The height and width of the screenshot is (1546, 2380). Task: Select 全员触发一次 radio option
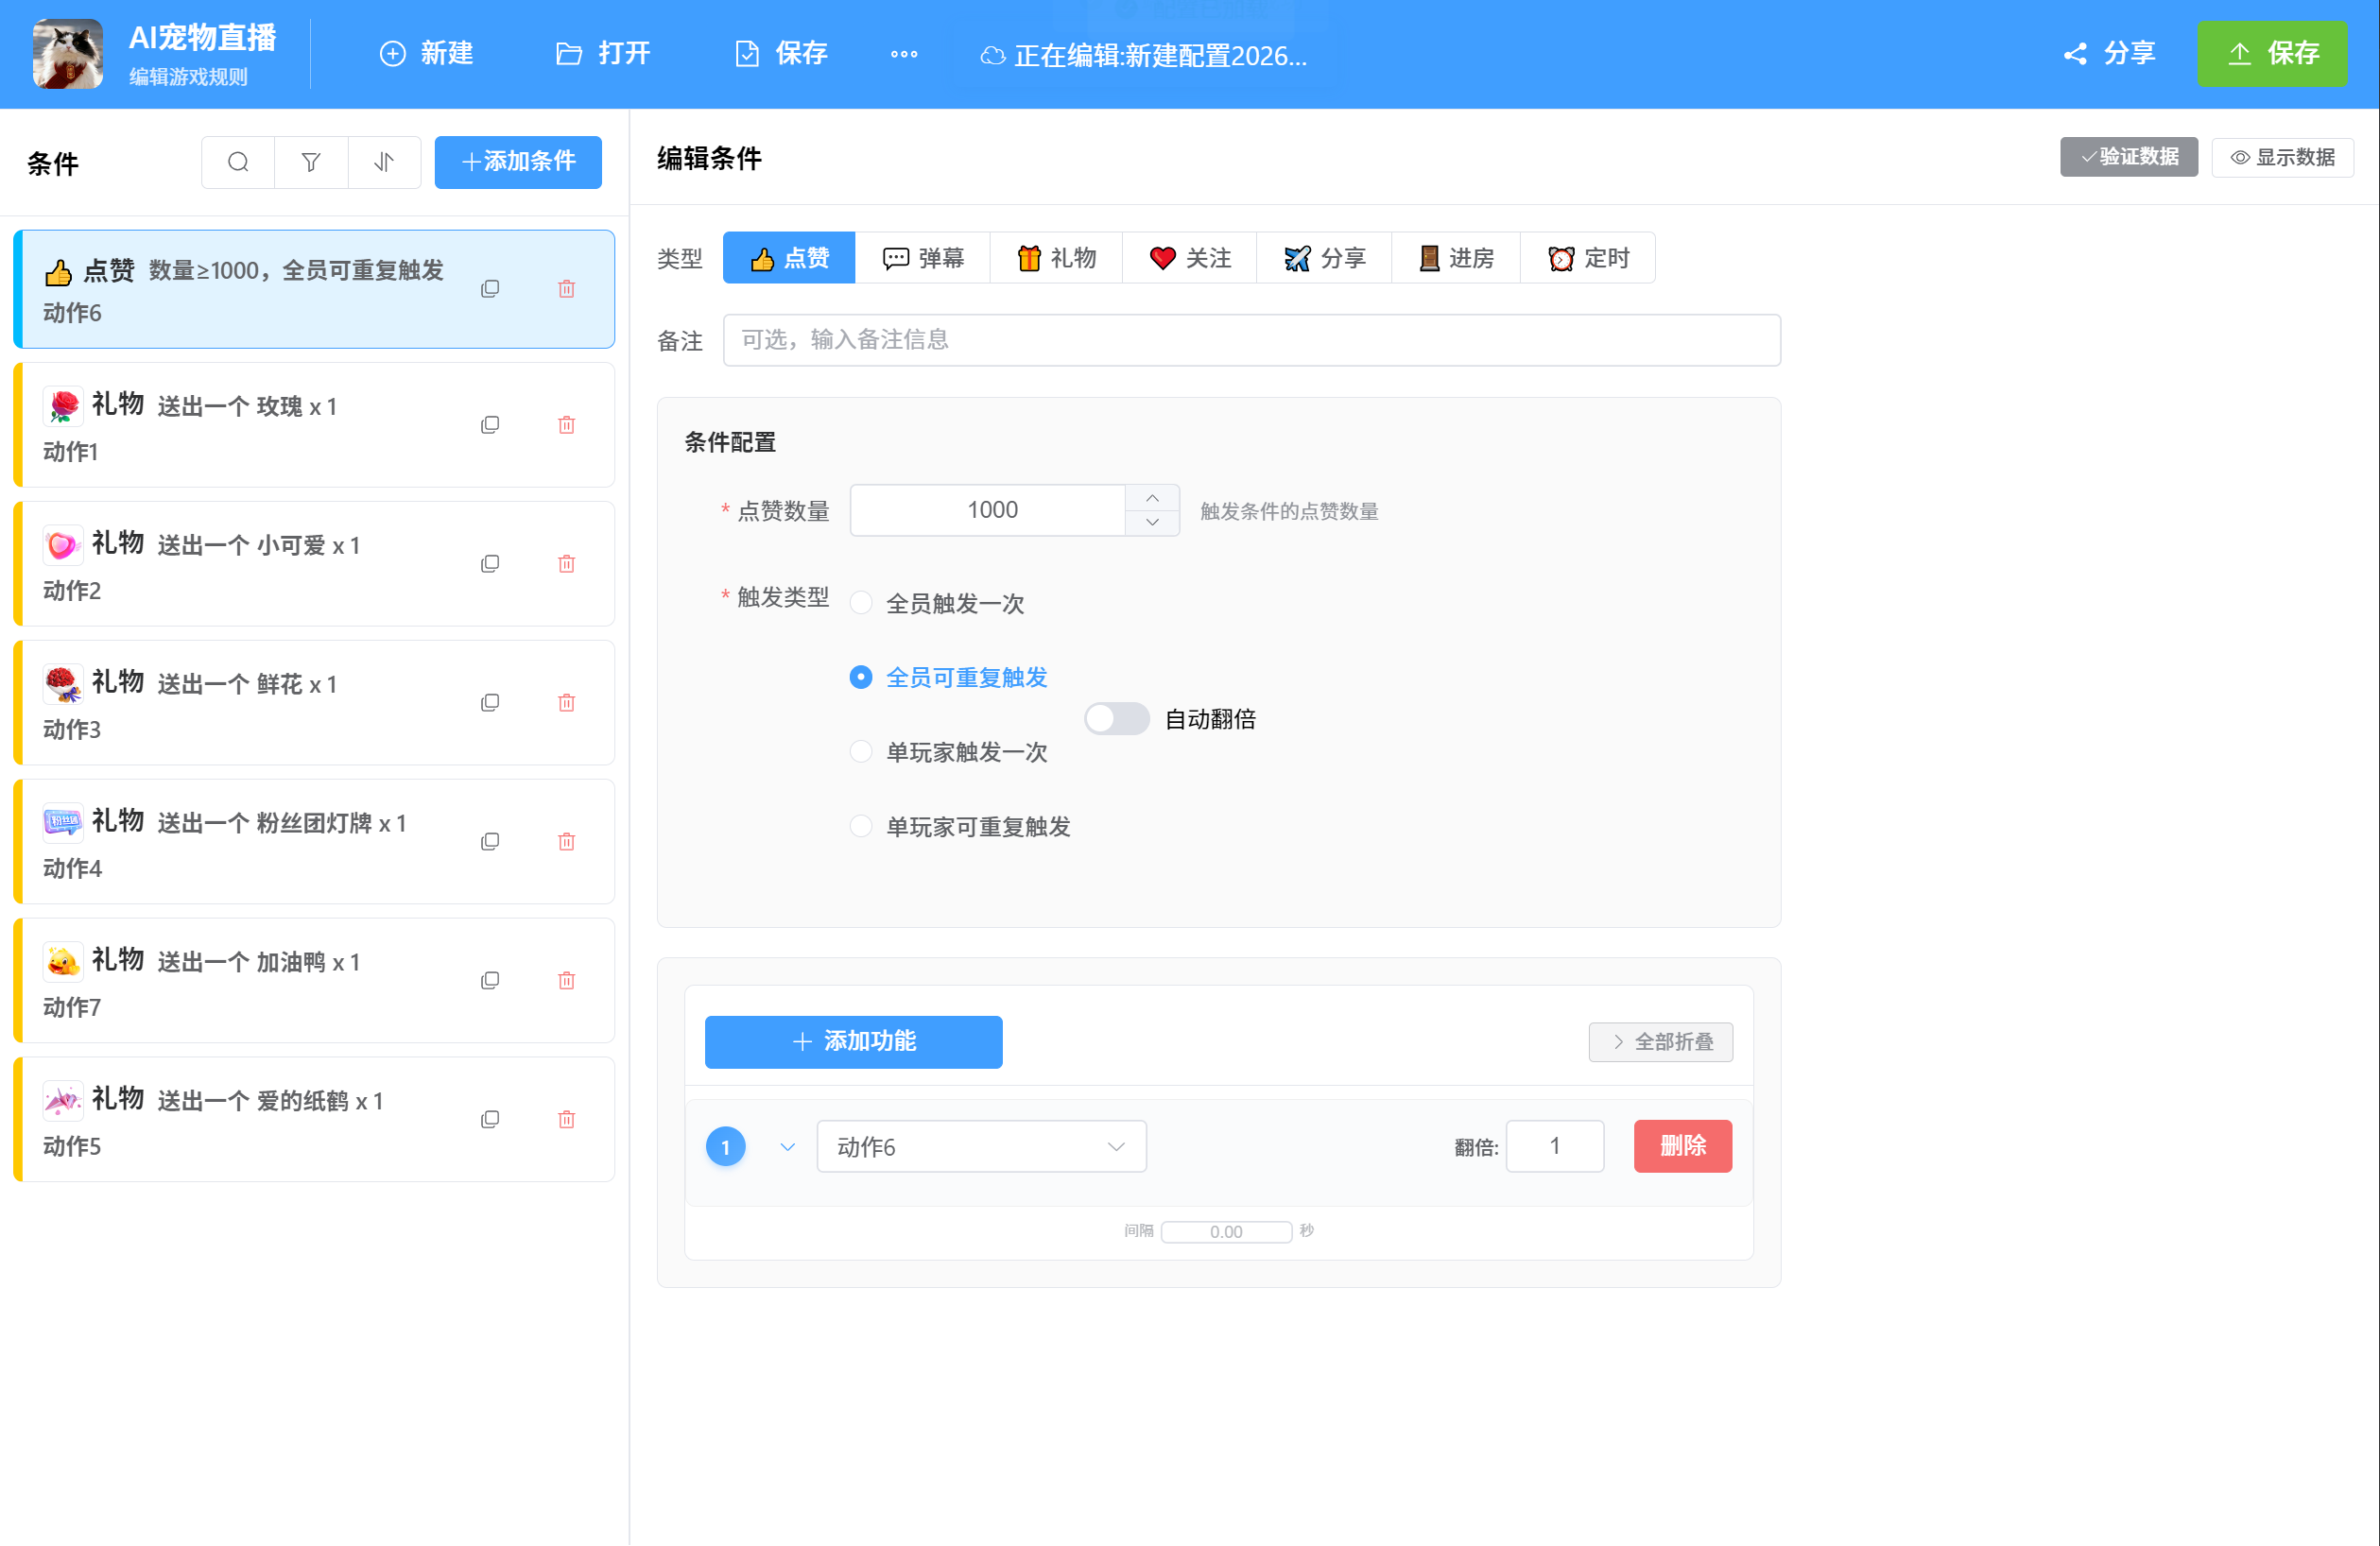pyautogui.click(x=861, y=603)
